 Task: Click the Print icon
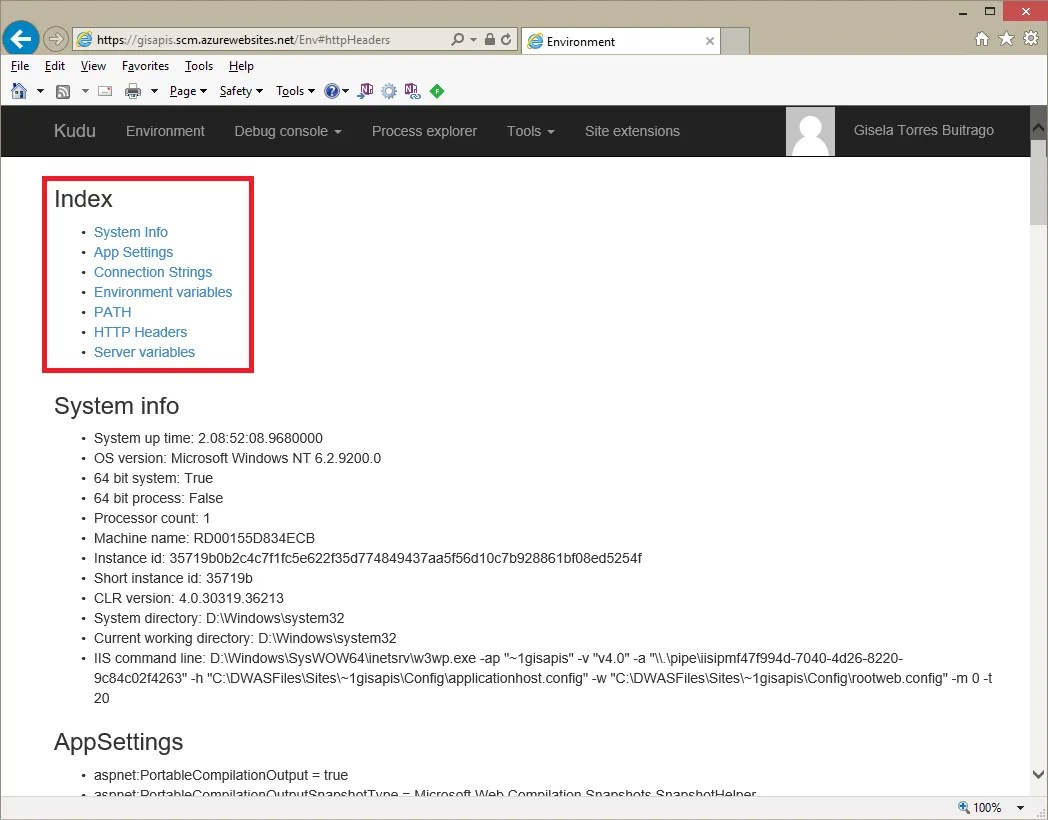click(133, 91)
